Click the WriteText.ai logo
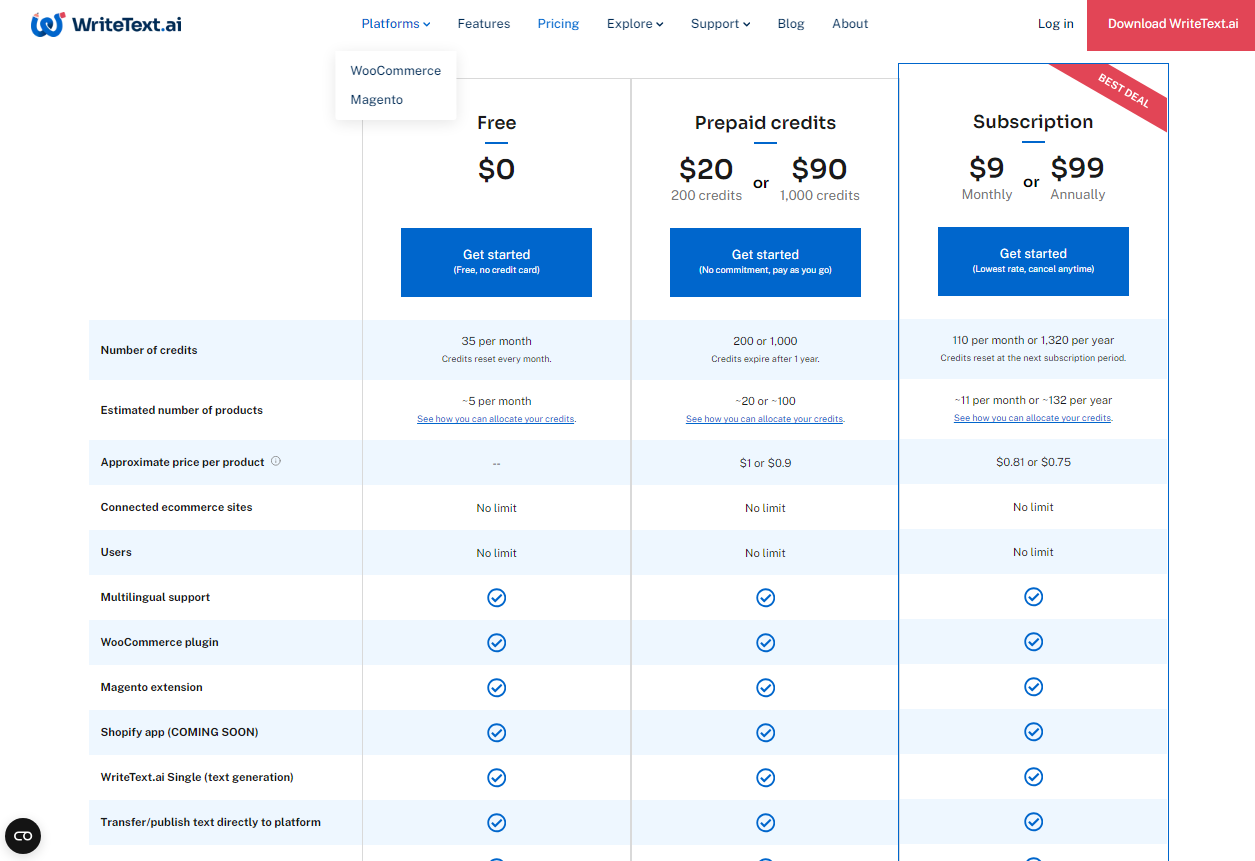The image size is (1255, 861). 106,24
